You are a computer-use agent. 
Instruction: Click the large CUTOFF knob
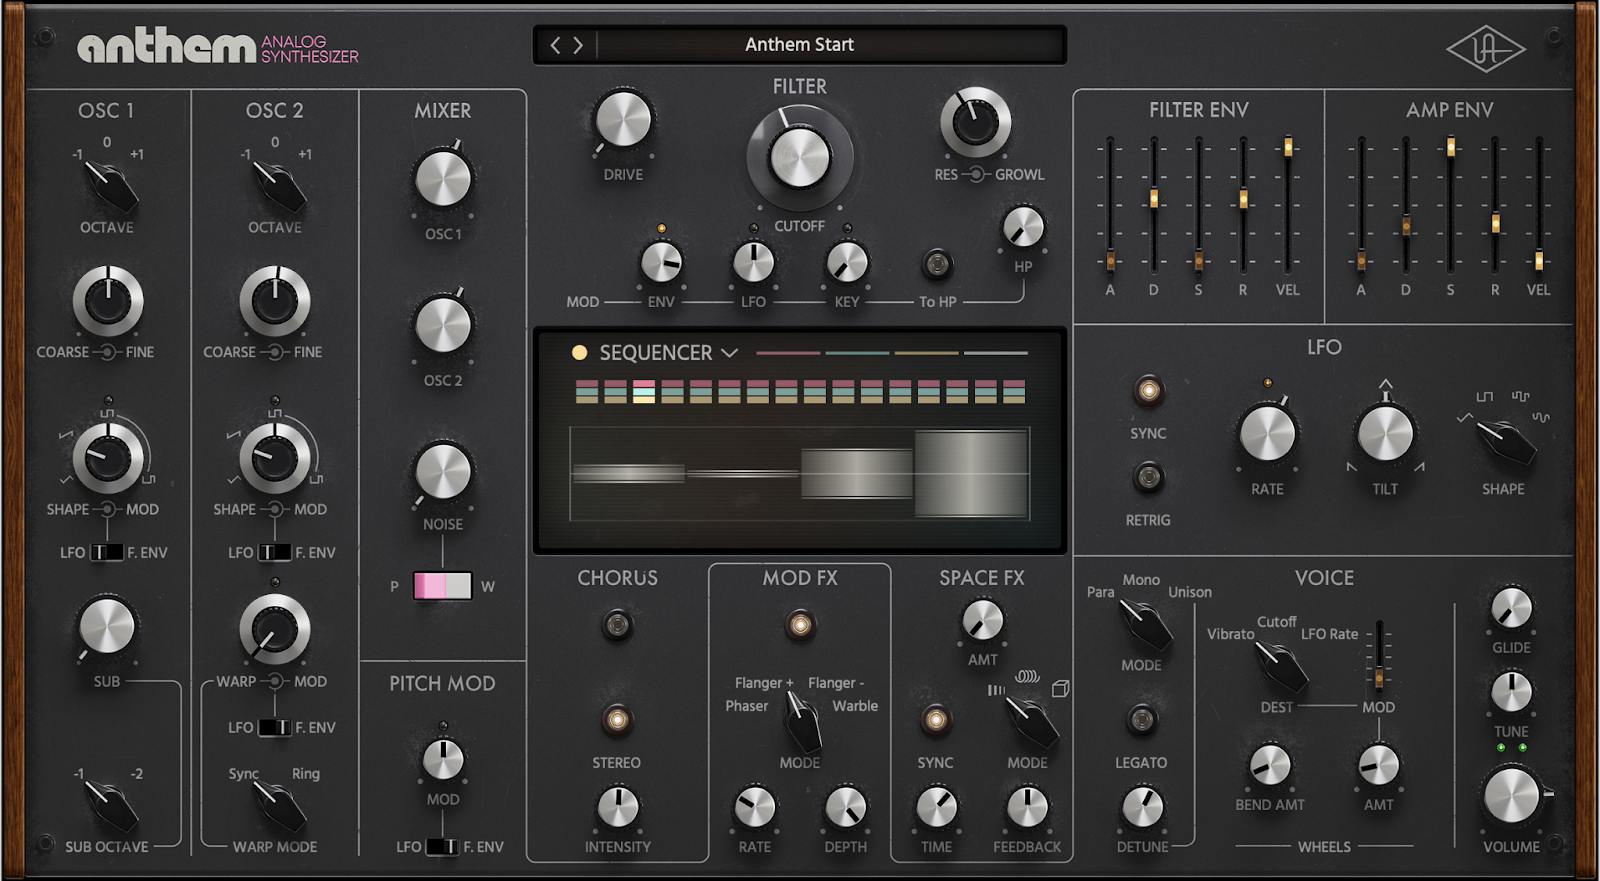tap(799, 157)
